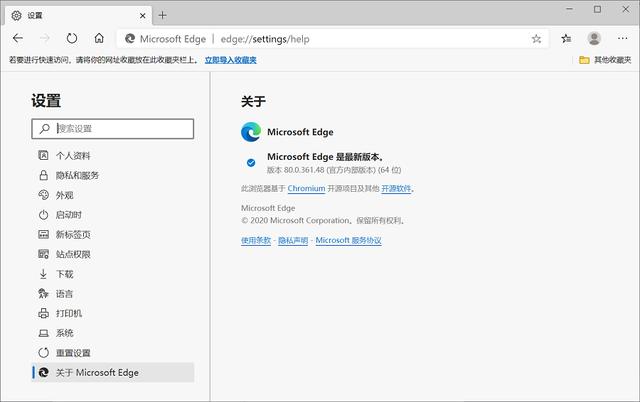Select the 设置 browser tab
Image resolution: width=640 pixels, height=402 pixels.
click(x=78, y=16)
